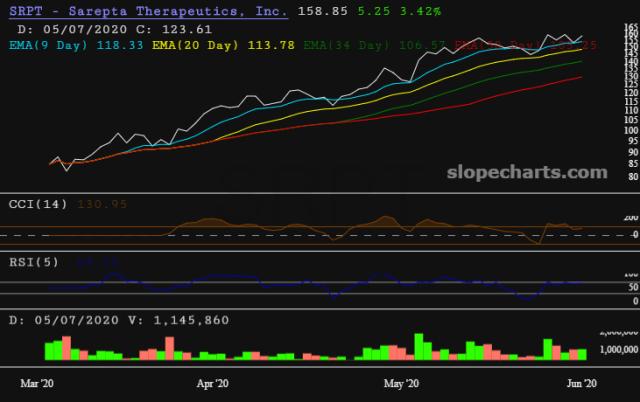Screen dimensions: 640x402
Task: Click the 1,000,000 volume axis label
Action: pyautogui.click(x=612, y=349)
